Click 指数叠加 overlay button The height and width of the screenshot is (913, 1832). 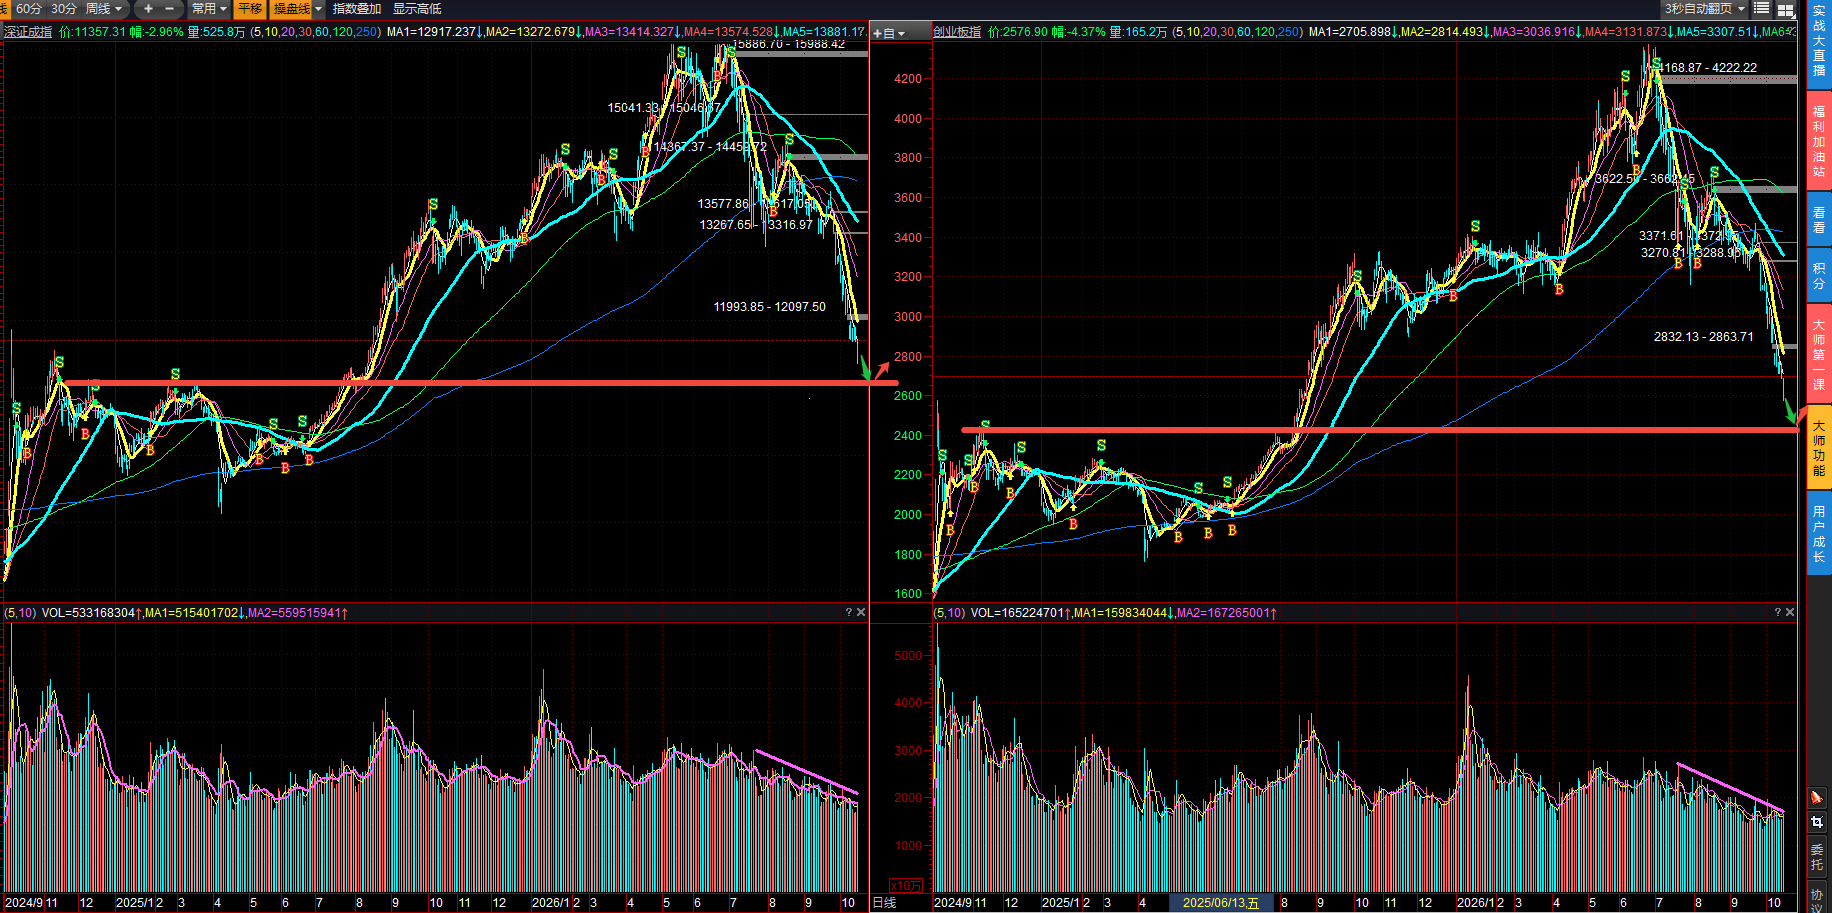pyautogui.click(x=357, y=9)
